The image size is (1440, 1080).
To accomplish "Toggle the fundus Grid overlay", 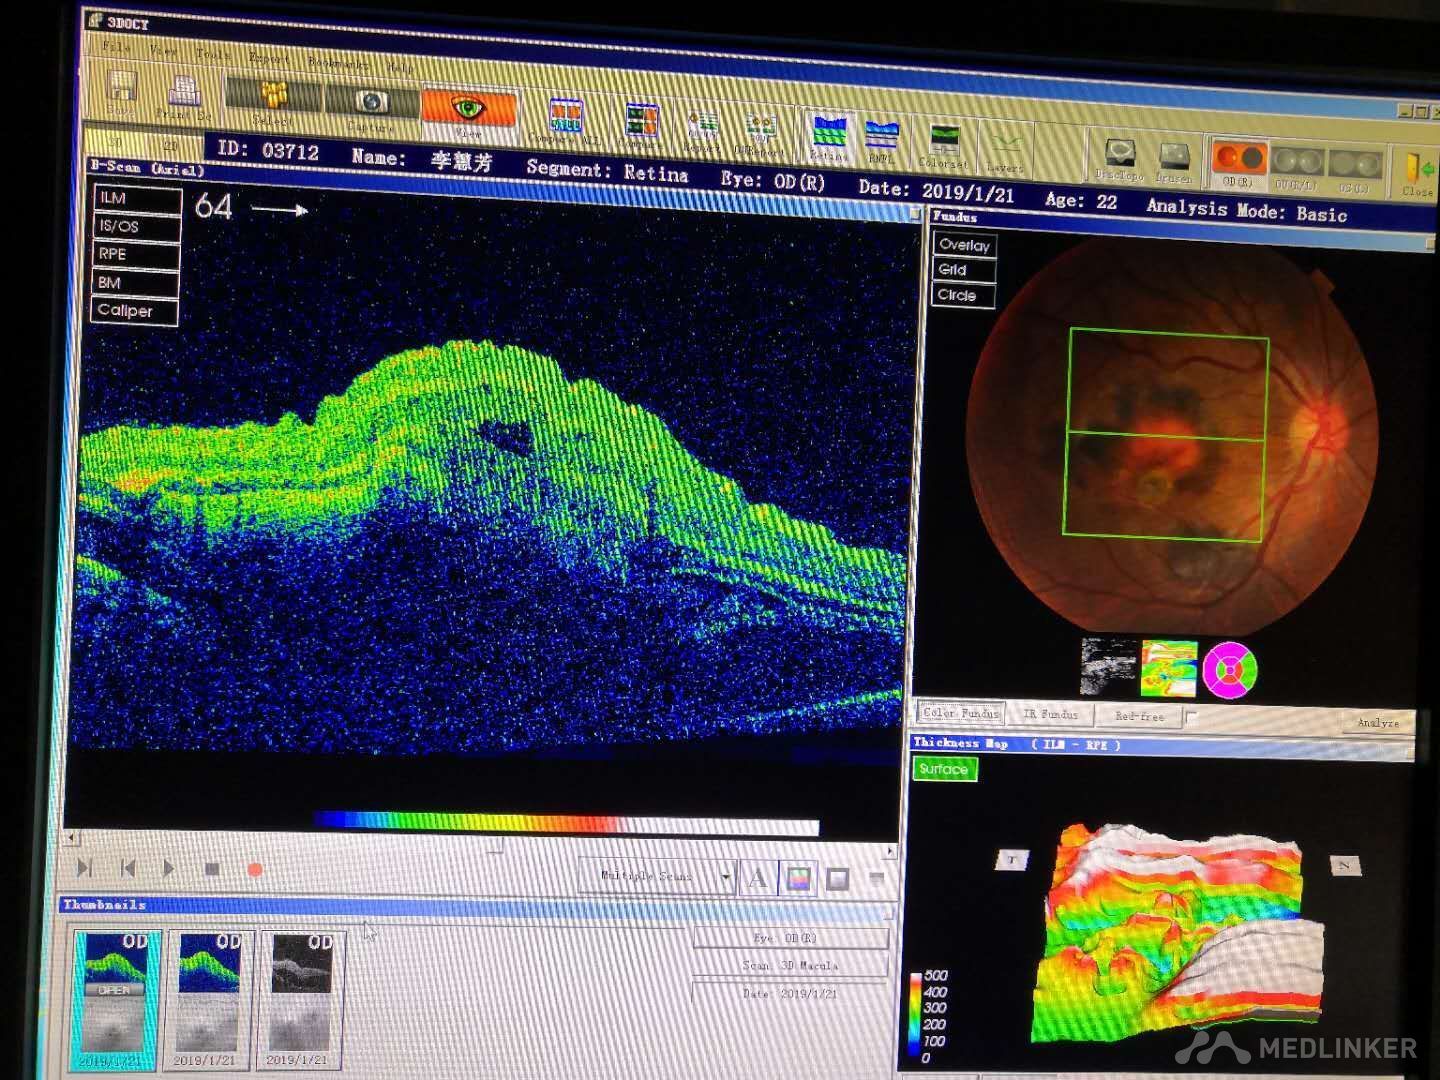I will pyautogui.click(x=963, y=270).
